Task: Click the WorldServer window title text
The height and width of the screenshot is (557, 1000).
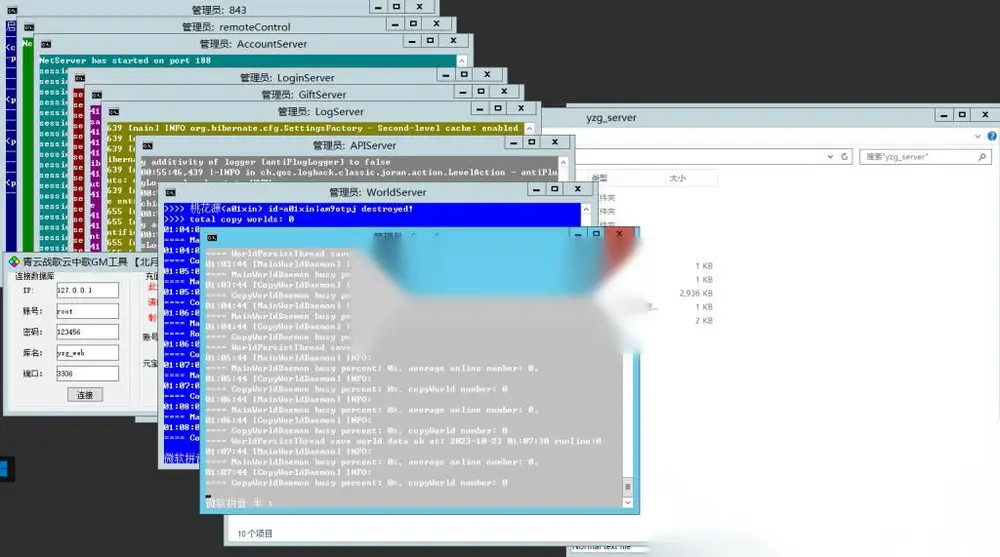Action: [378, 192]
